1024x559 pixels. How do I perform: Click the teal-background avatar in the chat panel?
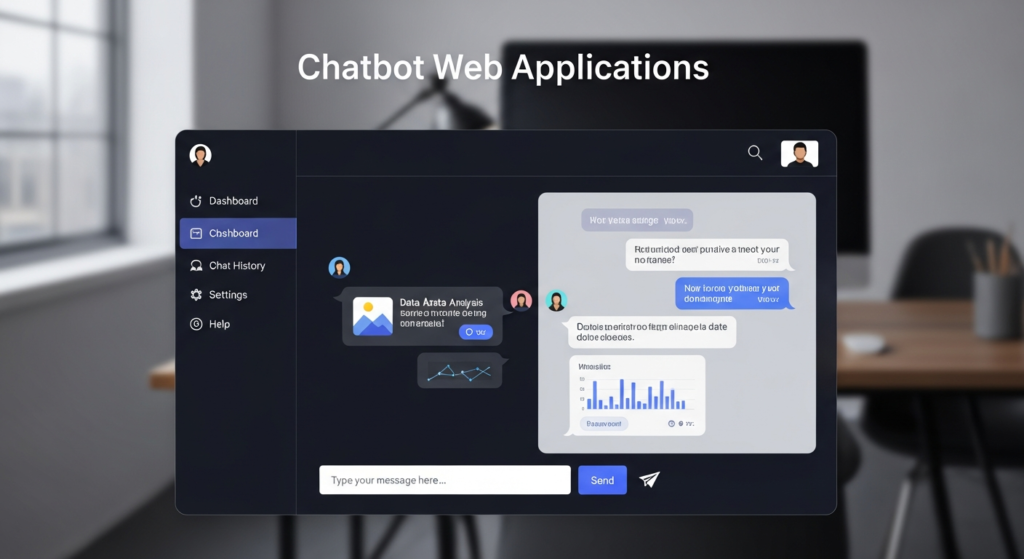(x=556, y=301)
